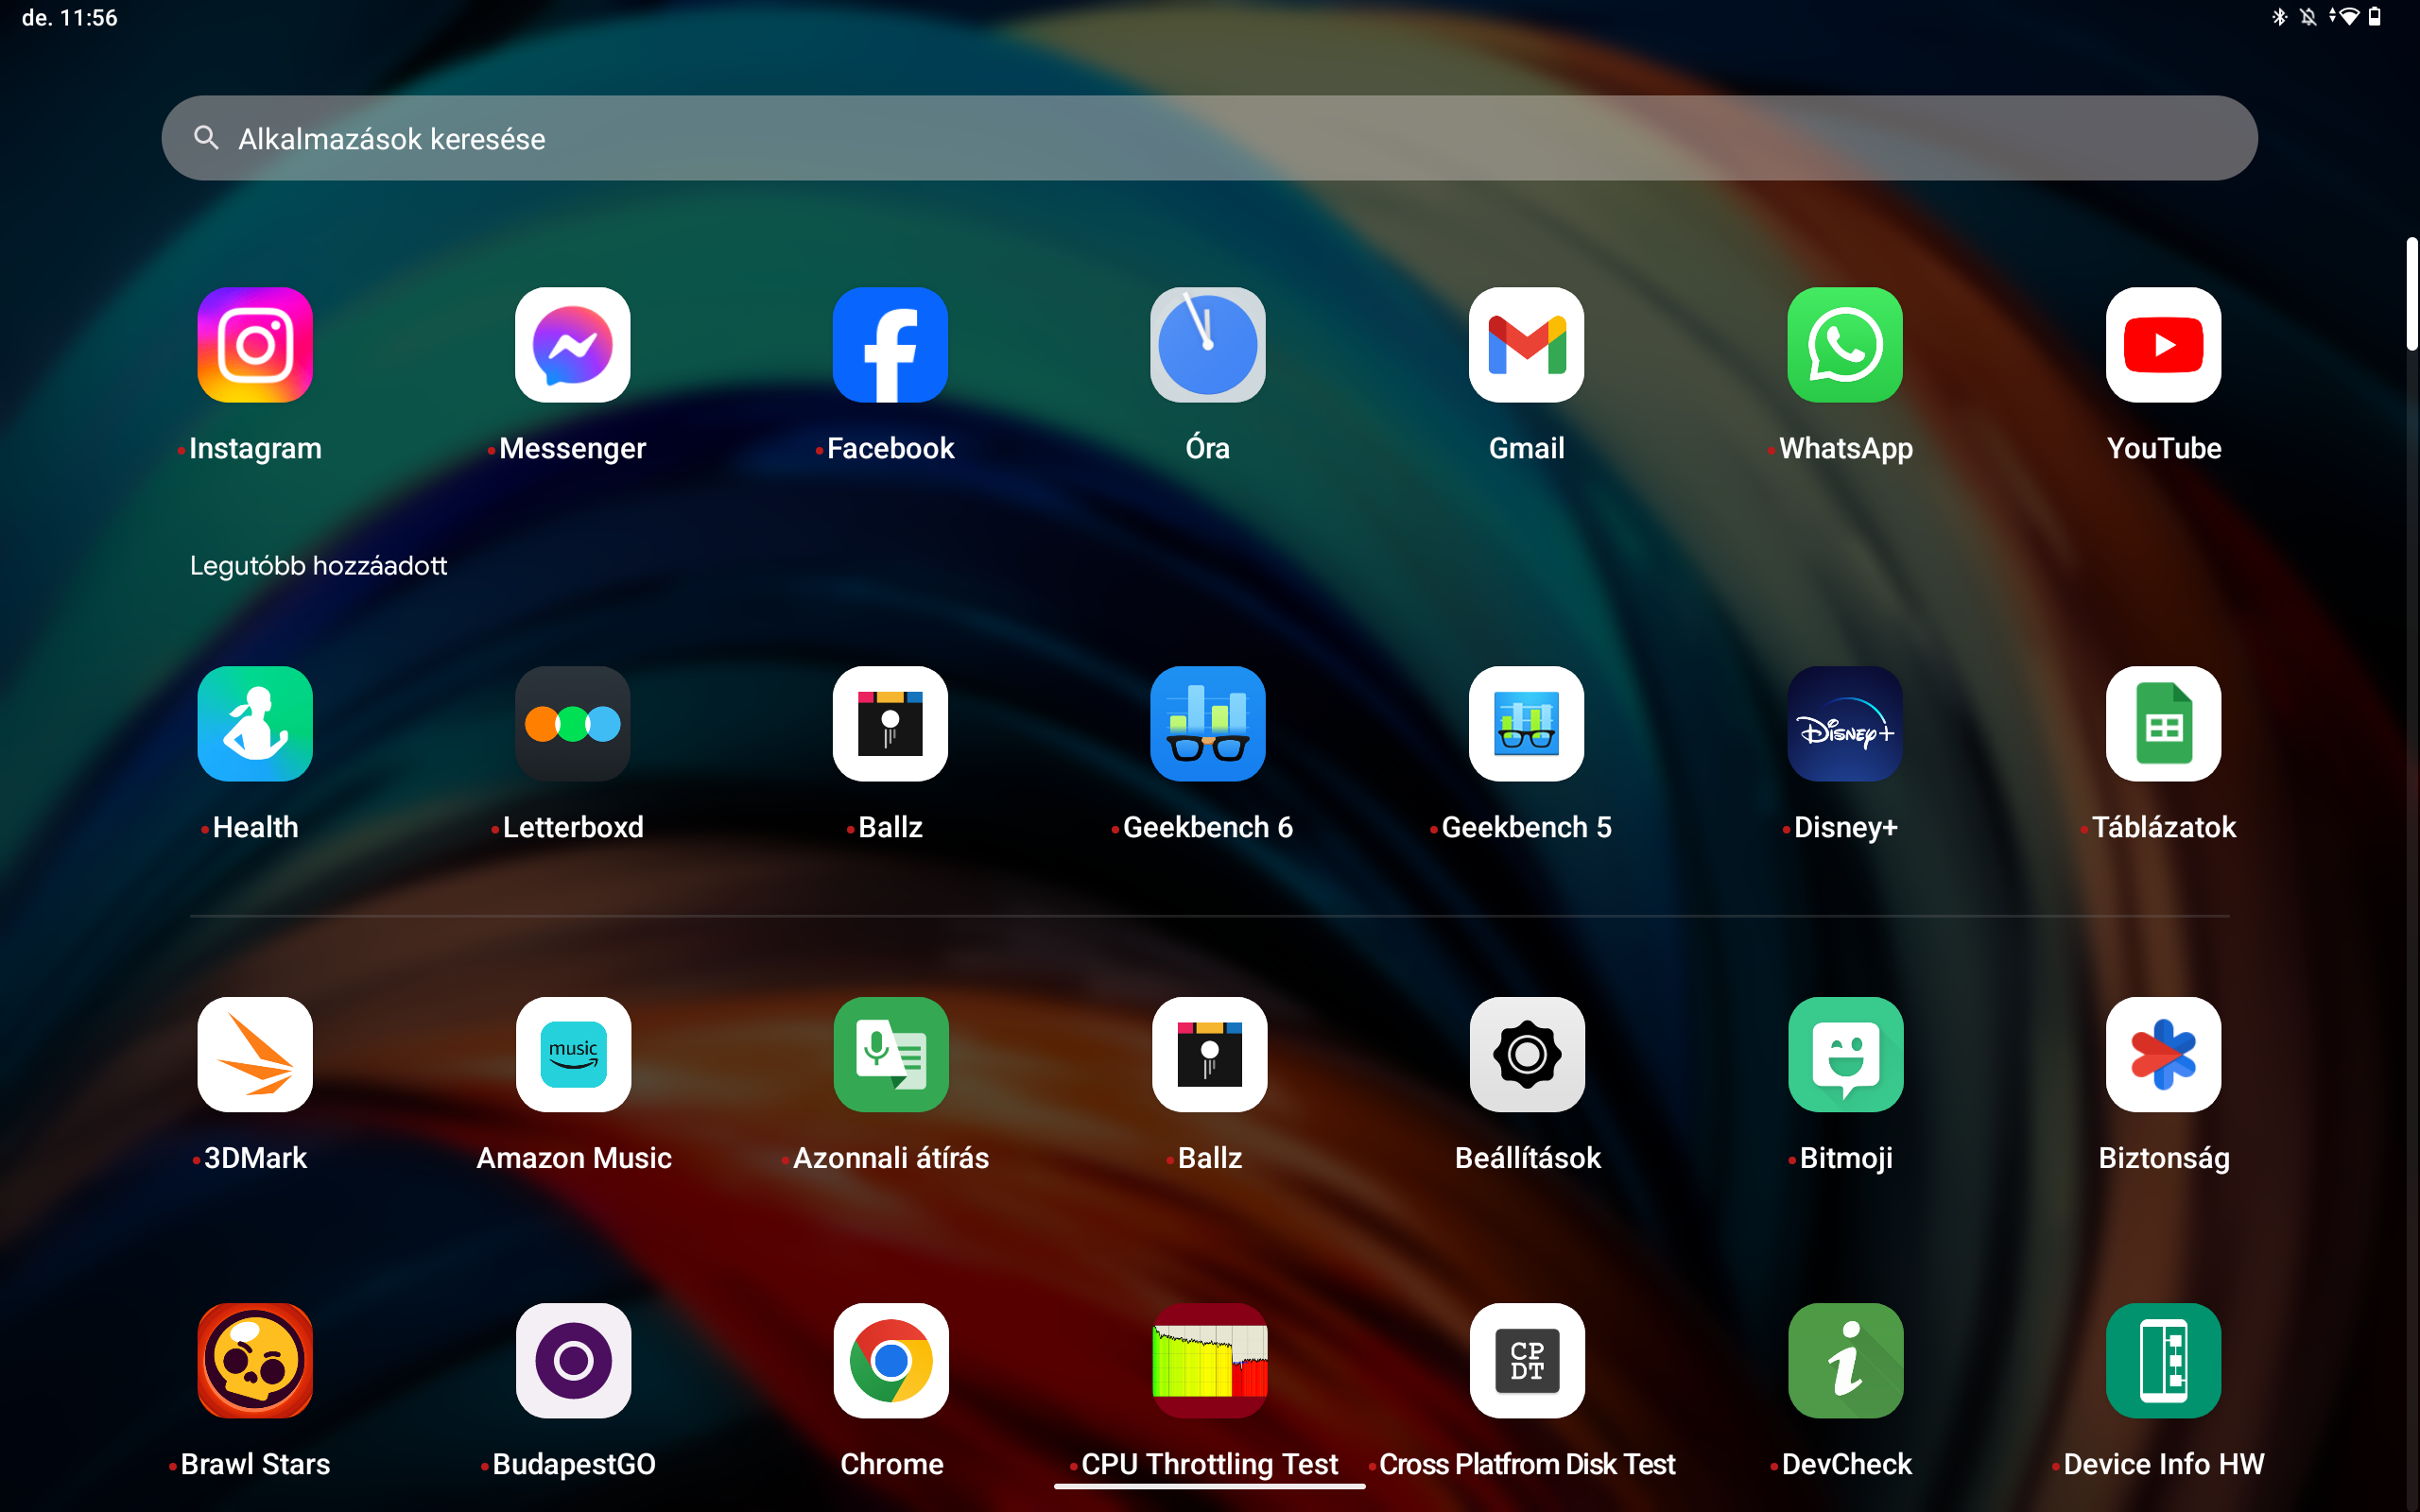The height and width of the screenshot is (1512, 2420).
Task: Open Biztonság security app
Action: point(2163,1054)
